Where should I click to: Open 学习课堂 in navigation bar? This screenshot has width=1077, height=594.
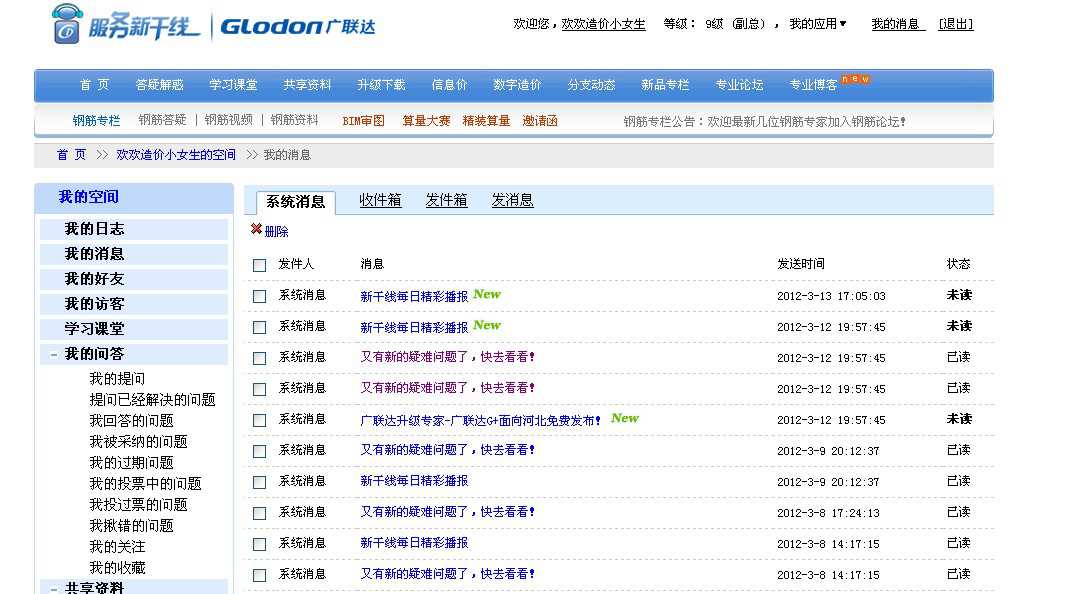pyautogui.click(x=234, y=85)
